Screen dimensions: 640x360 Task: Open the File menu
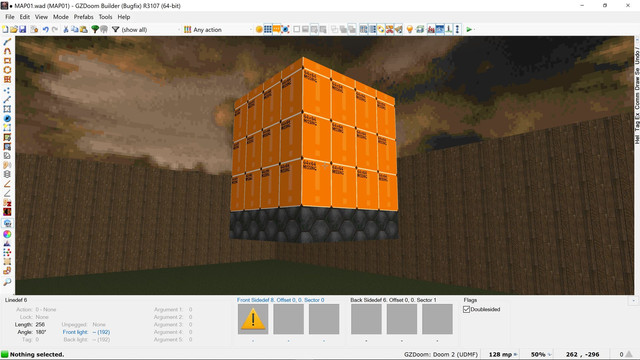(x=10, y=17)
